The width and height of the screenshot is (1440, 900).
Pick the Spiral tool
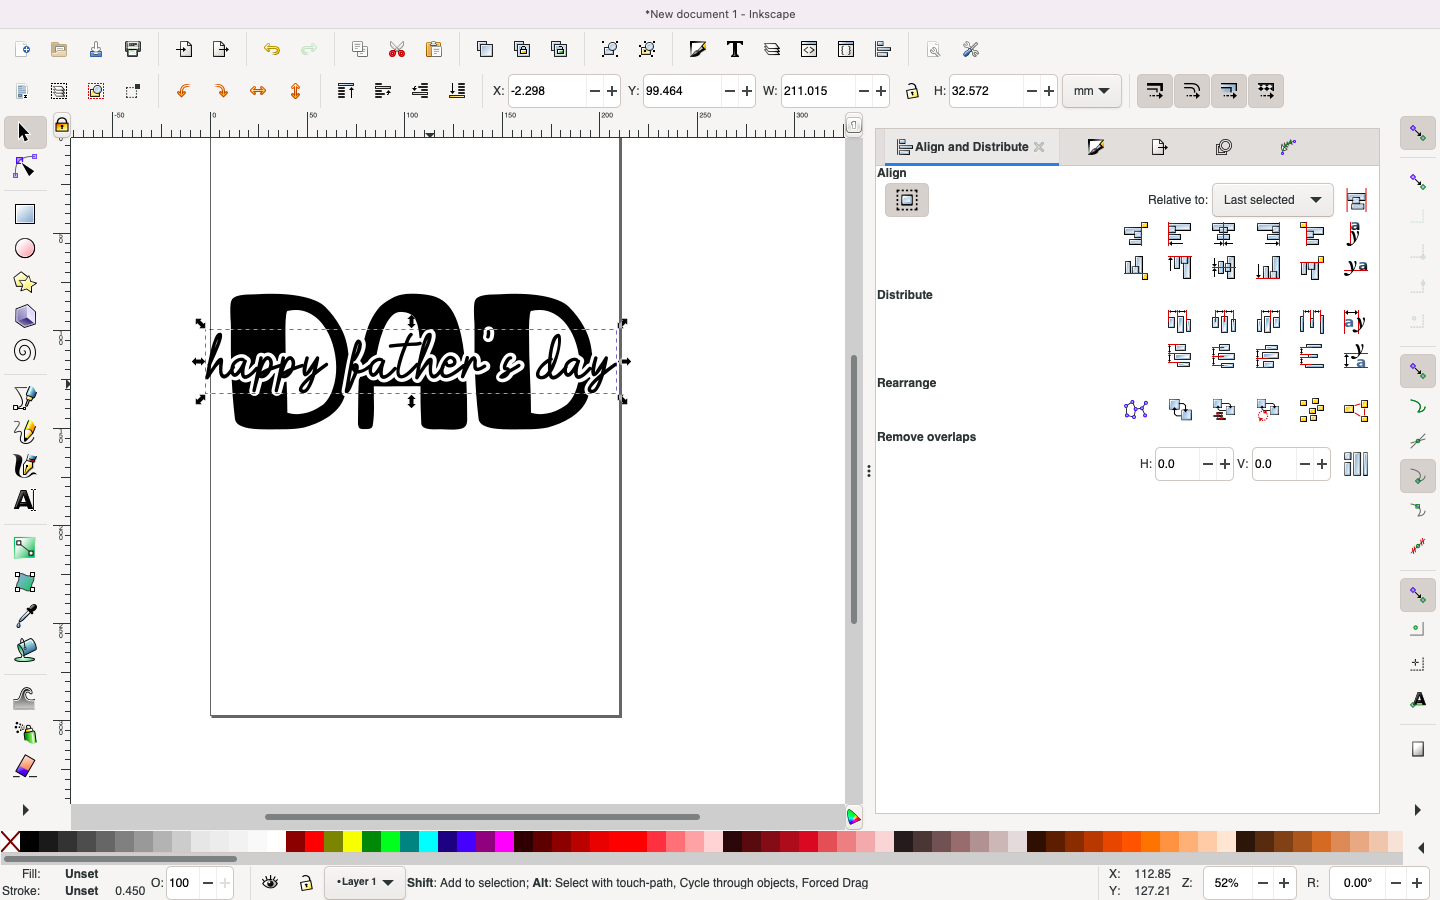25,351
